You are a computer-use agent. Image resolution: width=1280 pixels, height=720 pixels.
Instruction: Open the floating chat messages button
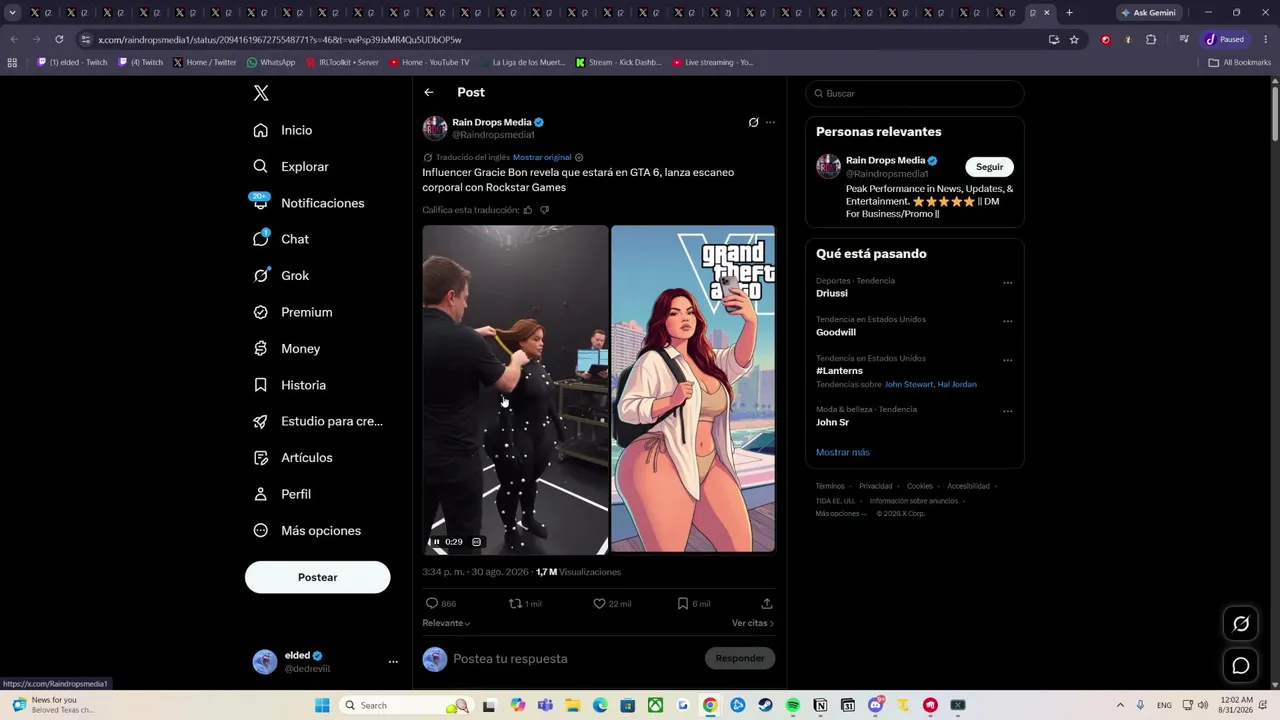pos(1241,666)
